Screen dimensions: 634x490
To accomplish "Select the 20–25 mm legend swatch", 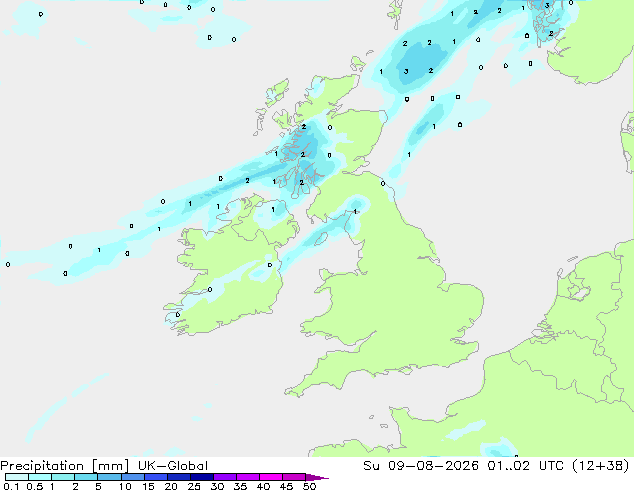I will 179,477.
